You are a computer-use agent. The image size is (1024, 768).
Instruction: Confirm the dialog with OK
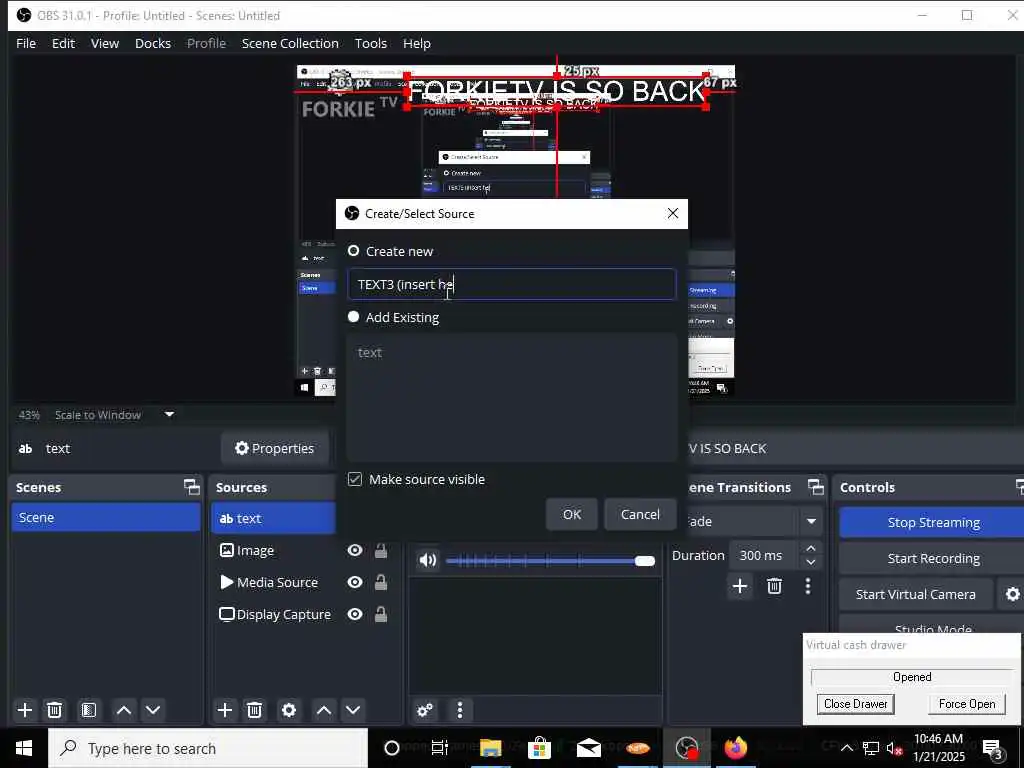pos(571,514)
